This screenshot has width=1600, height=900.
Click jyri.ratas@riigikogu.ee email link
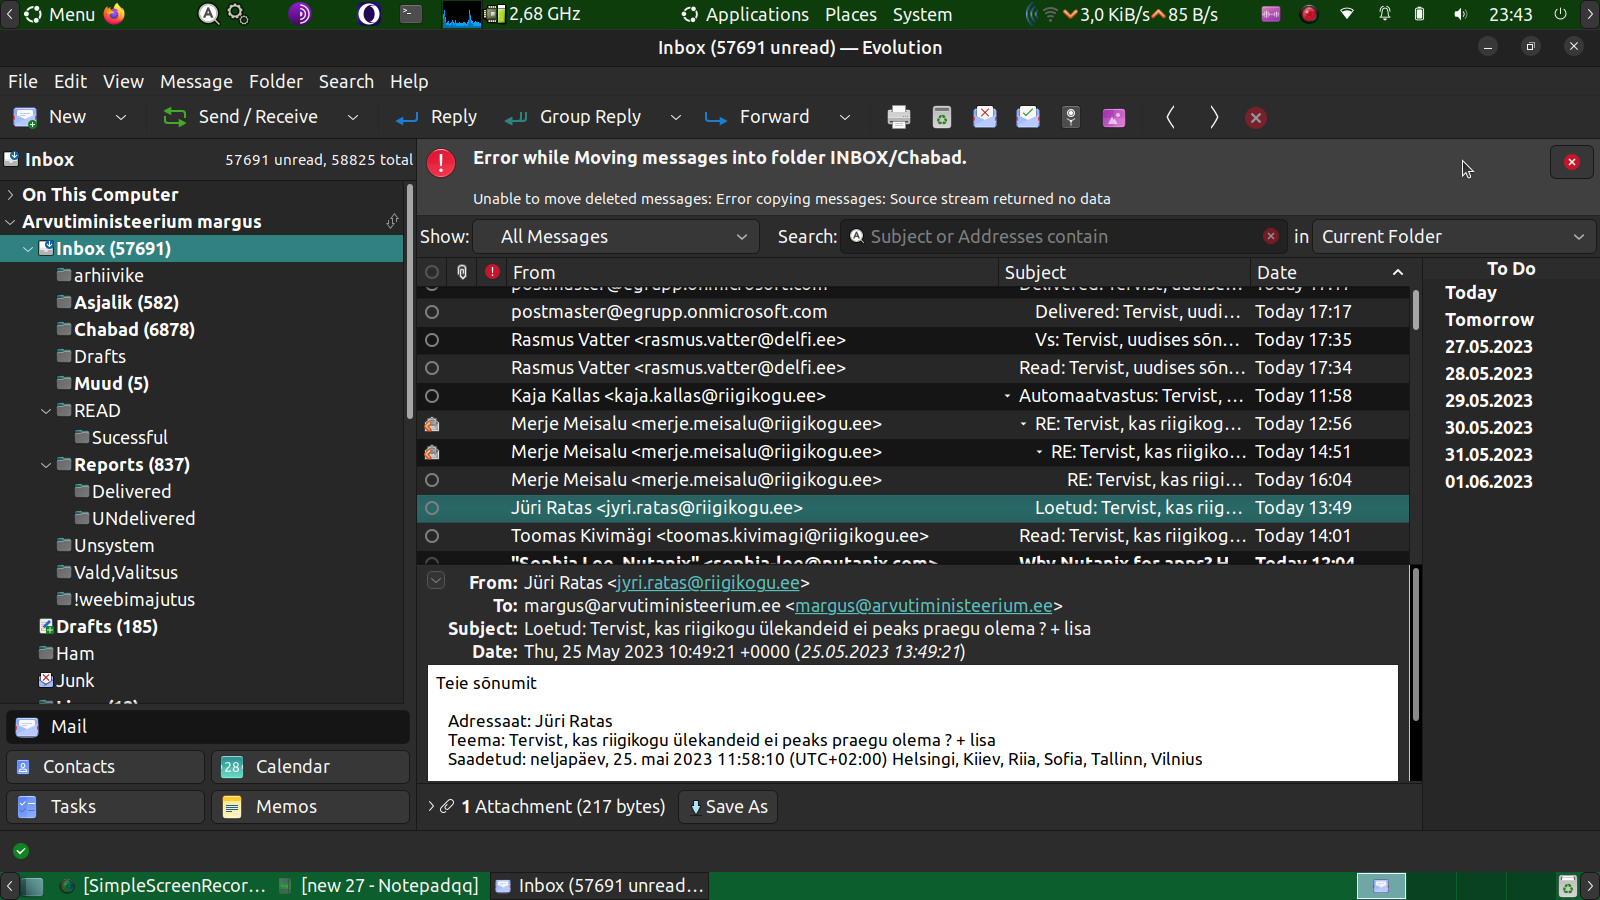709,582
